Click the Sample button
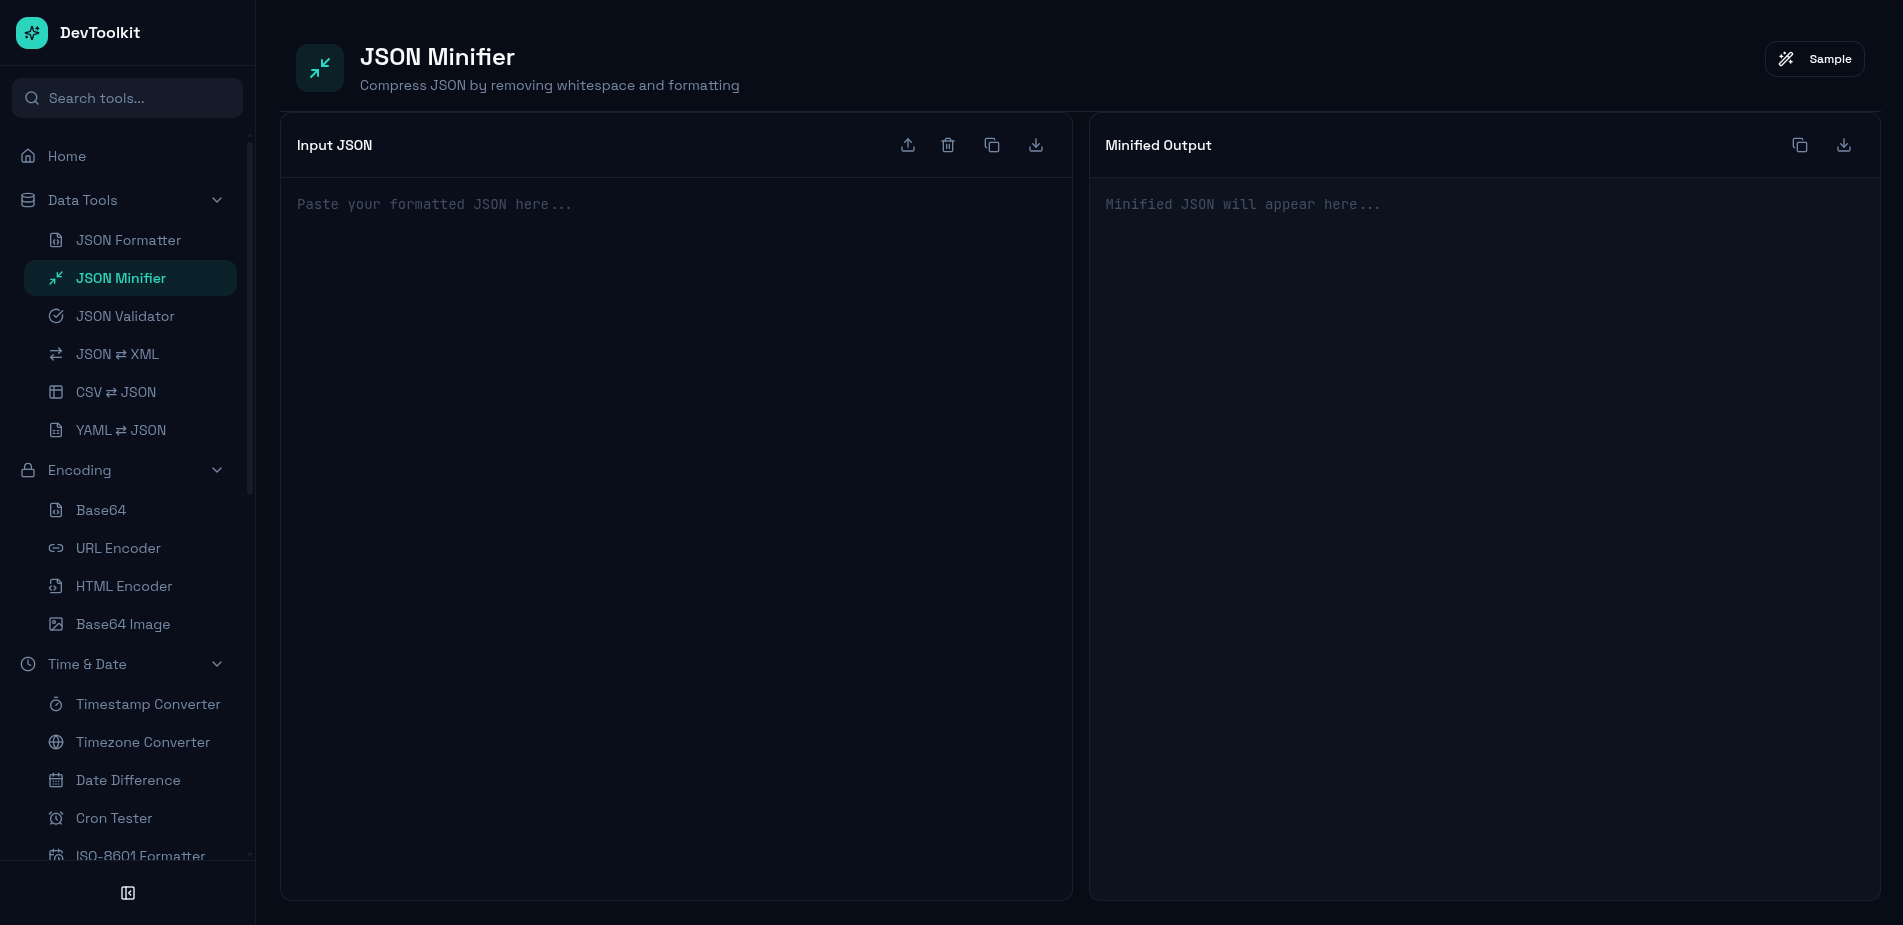Image resolution: width=1903 pixels, height=925 pixels. [x=1814, y=58]
